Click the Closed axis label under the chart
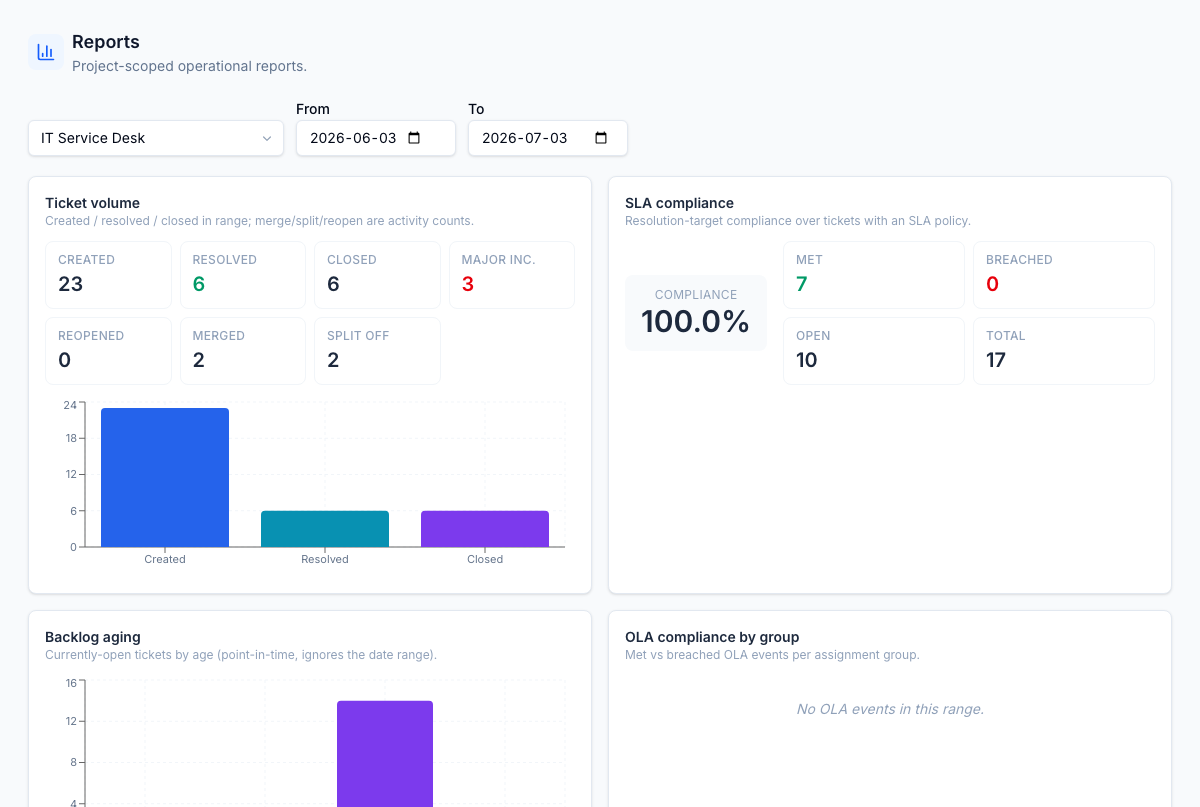This screenshot has height=807, width=1200. tap(485, 559)
